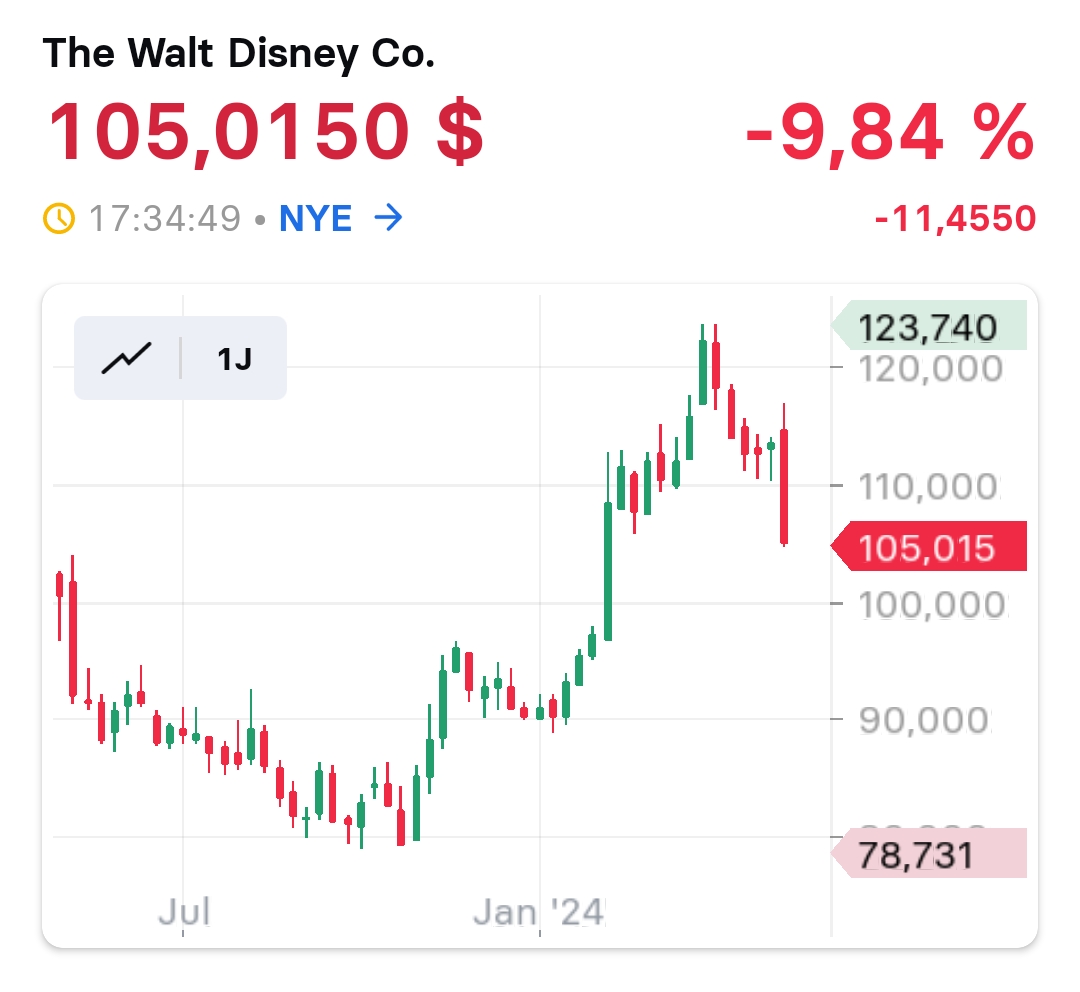The image size is (1080, 992).
Task: Click the -9,84 % change value
Action: point(889,133)
